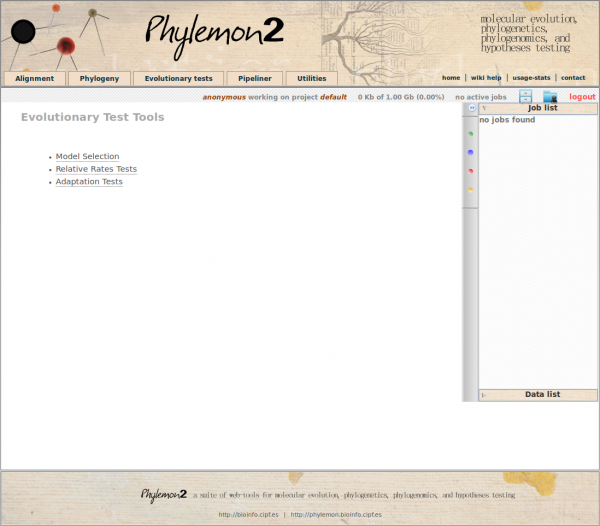
Task: Click the blue status dot
Action: (471, 152)
